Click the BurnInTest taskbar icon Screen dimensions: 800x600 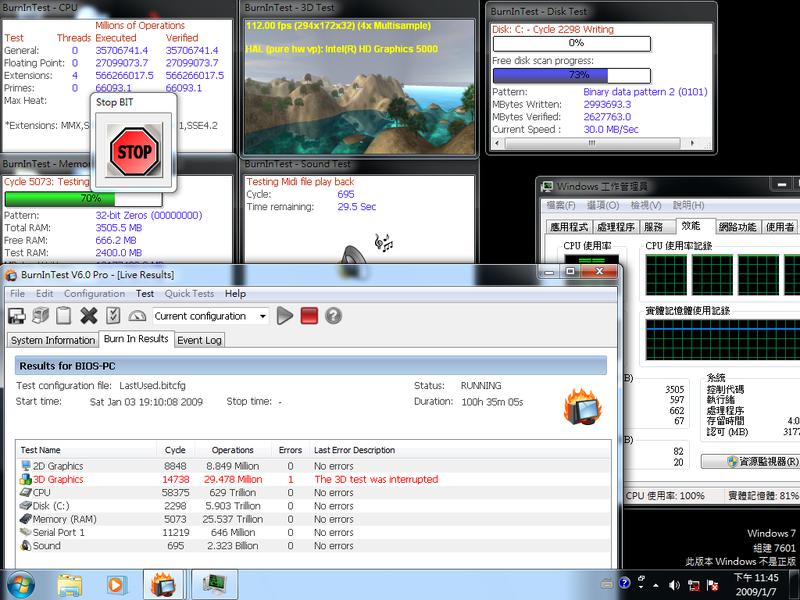pyautogui.click(x=163, y=585)
